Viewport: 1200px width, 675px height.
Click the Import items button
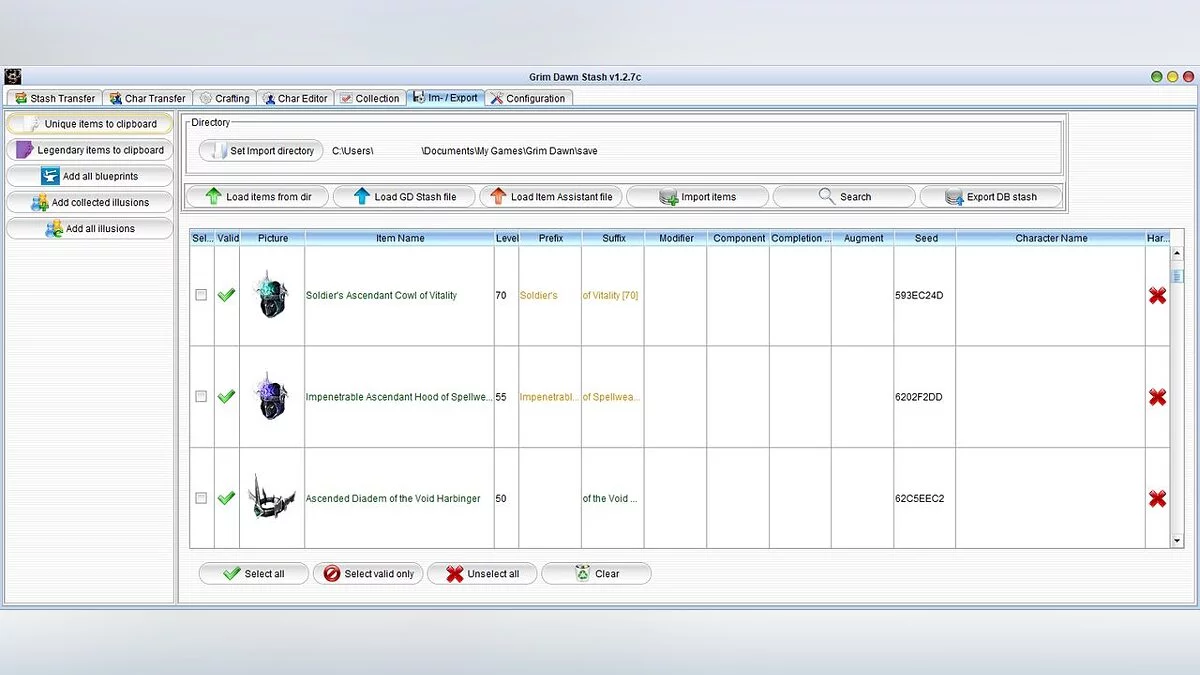pos(697,197)
